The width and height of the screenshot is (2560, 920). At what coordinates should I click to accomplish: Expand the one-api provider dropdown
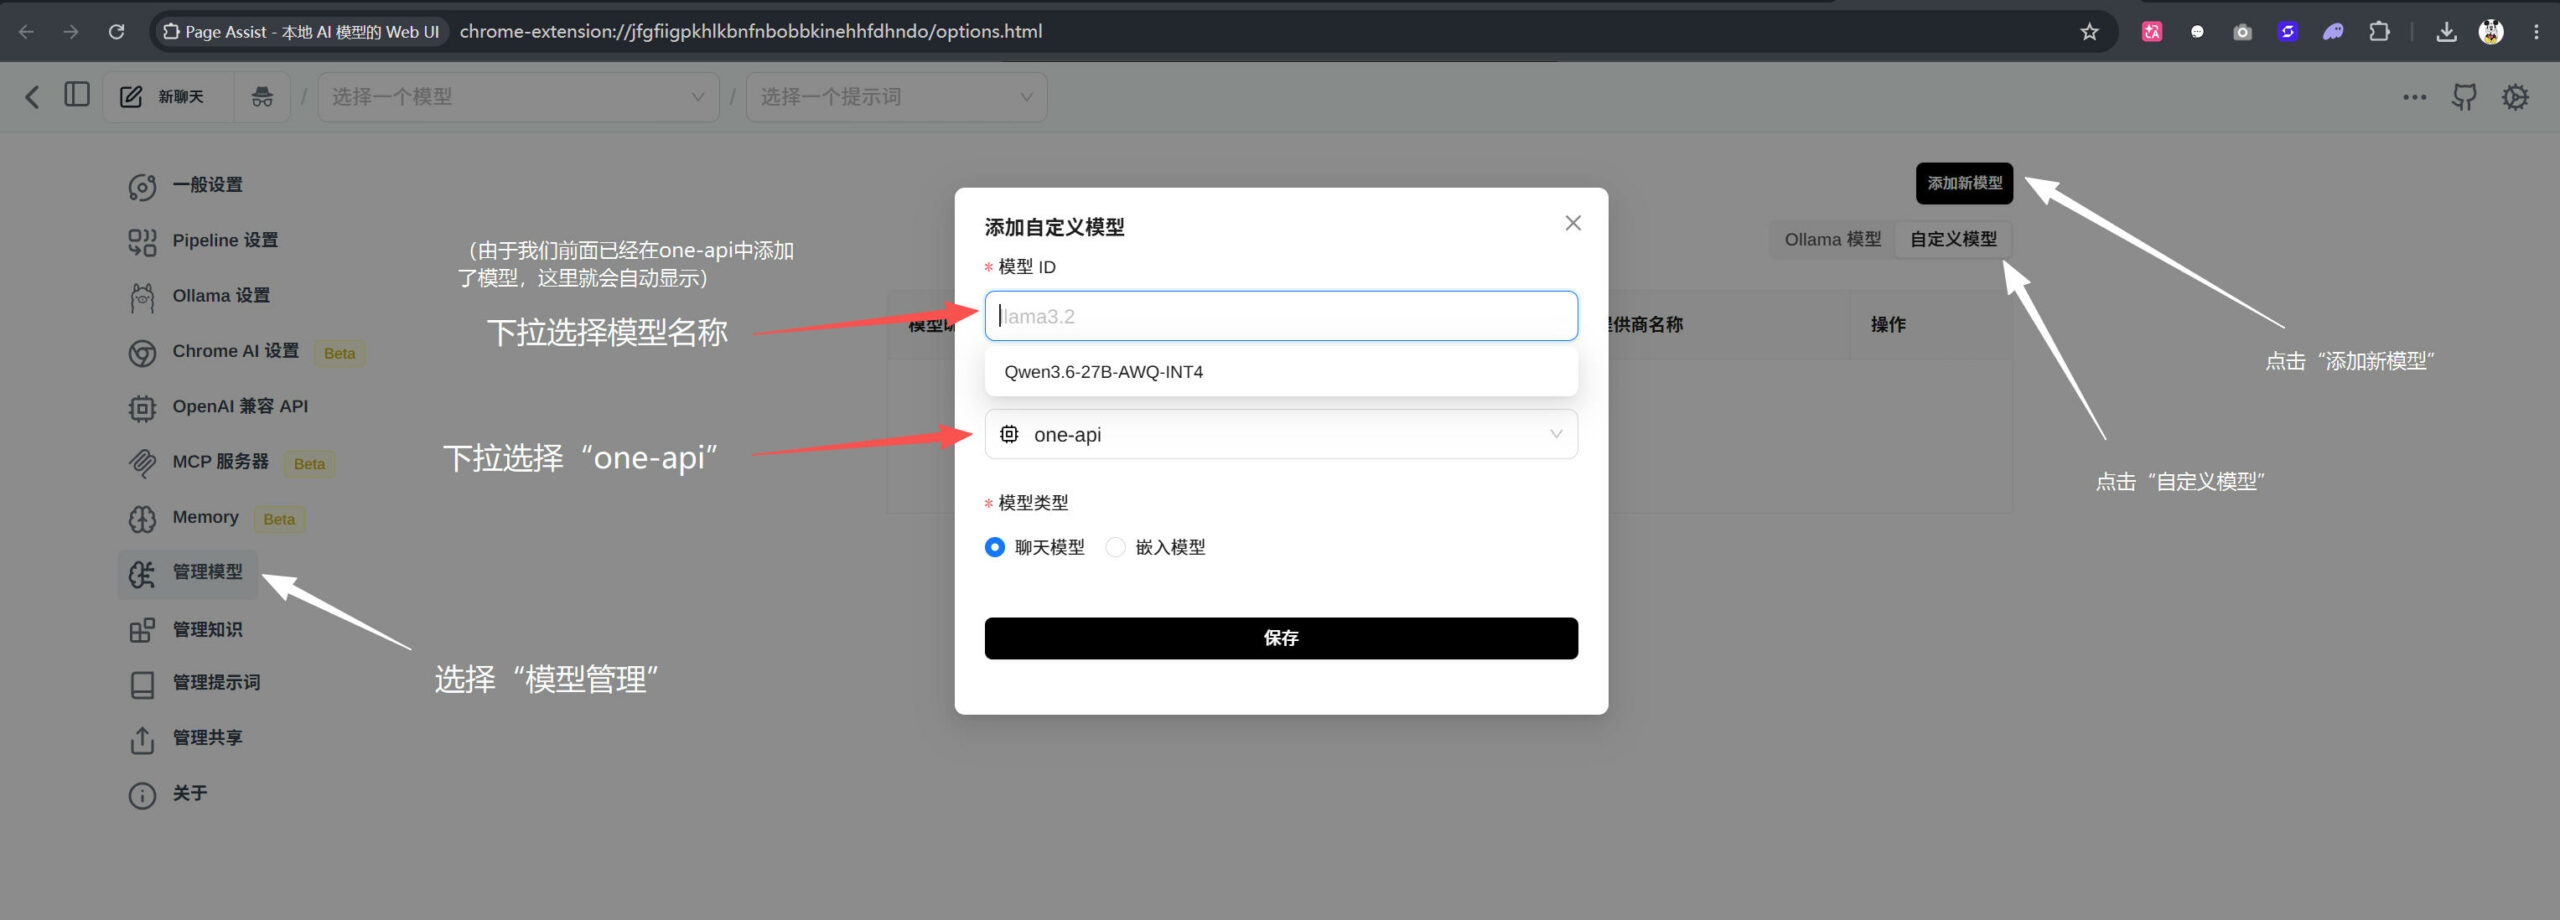point(1281,434)
